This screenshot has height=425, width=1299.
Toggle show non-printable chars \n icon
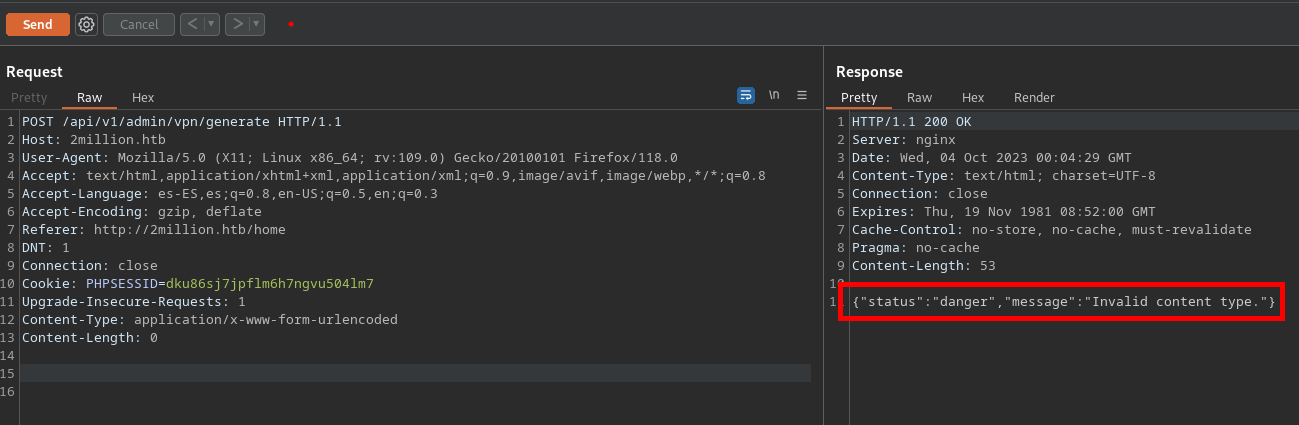pos(774,96)
